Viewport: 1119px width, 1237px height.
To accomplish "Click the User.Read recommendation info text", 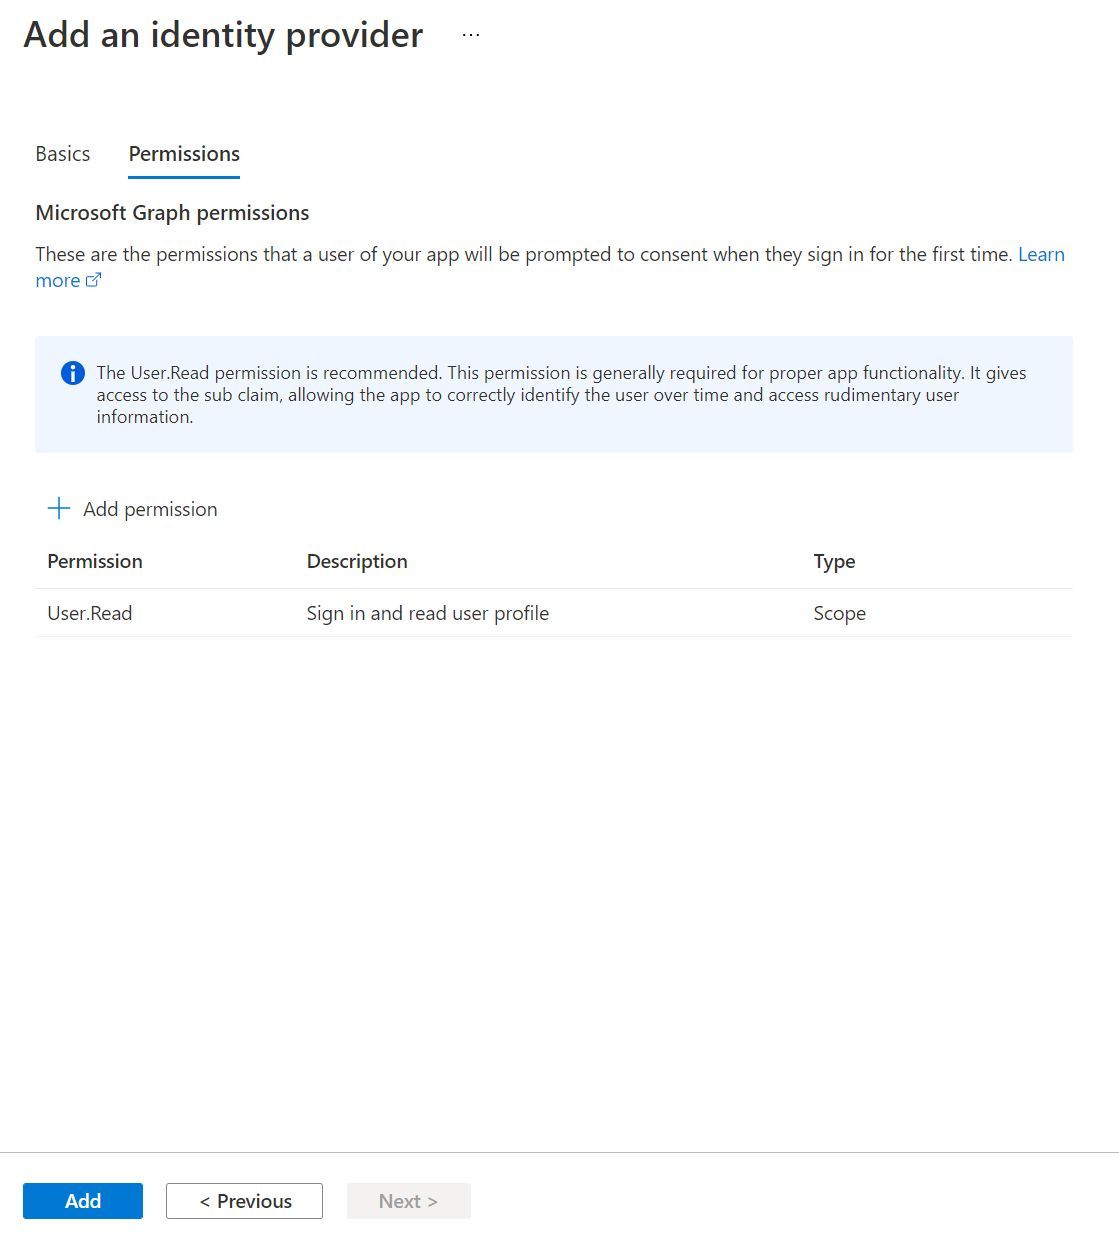I will (561, 394).
